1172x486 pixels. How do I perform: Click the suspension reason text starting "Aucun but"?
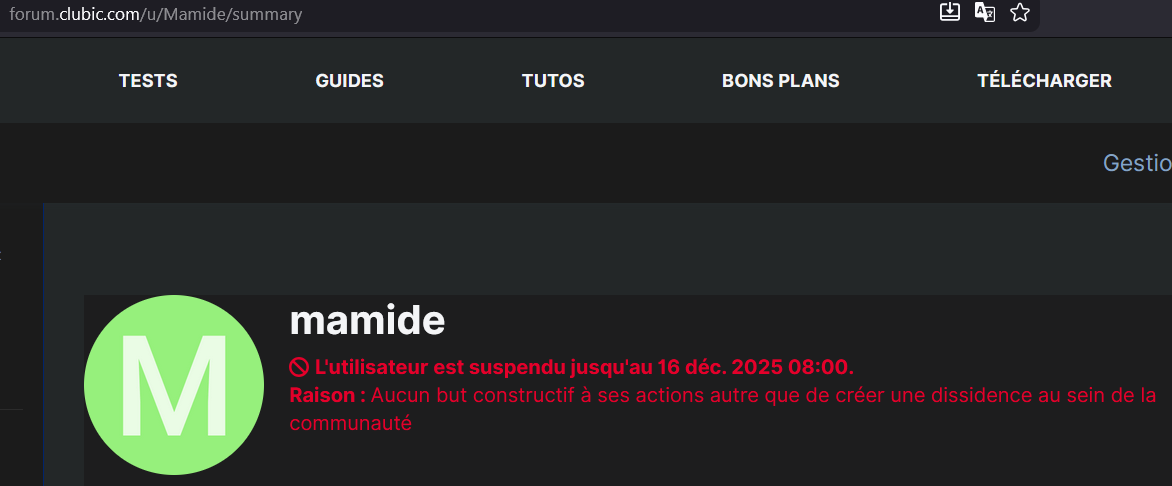[760, 394]
